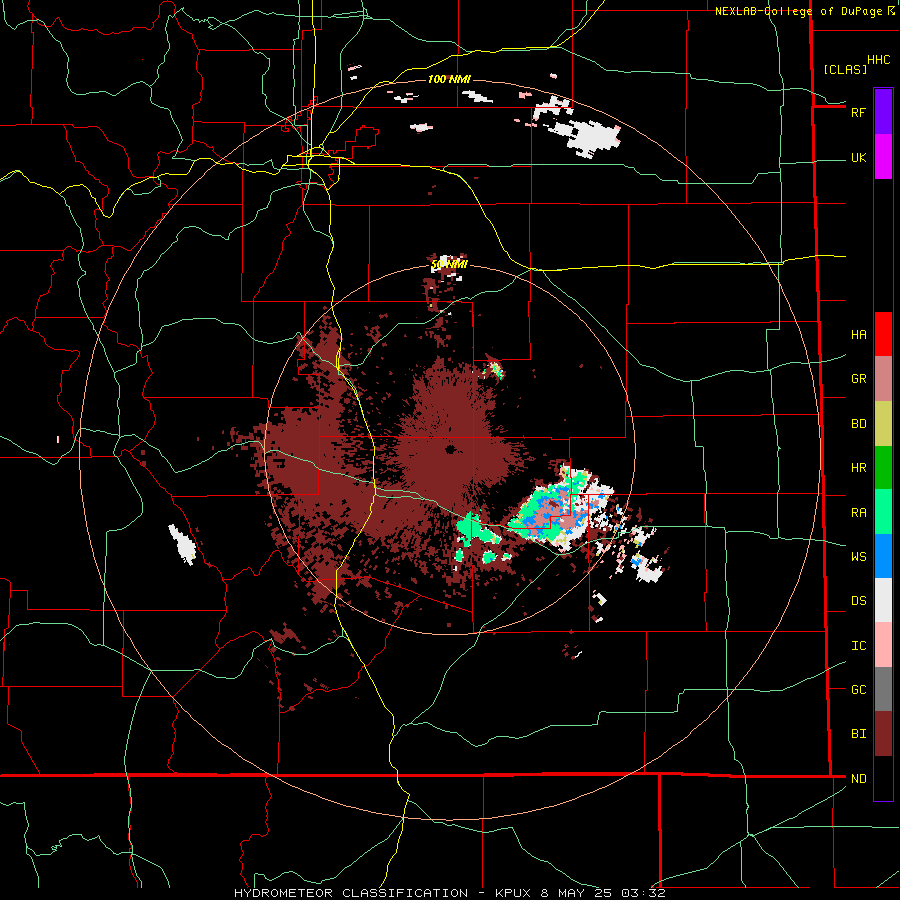Select the GC legend label
This screenshot has width=900, height=900.
pos(858,690)
